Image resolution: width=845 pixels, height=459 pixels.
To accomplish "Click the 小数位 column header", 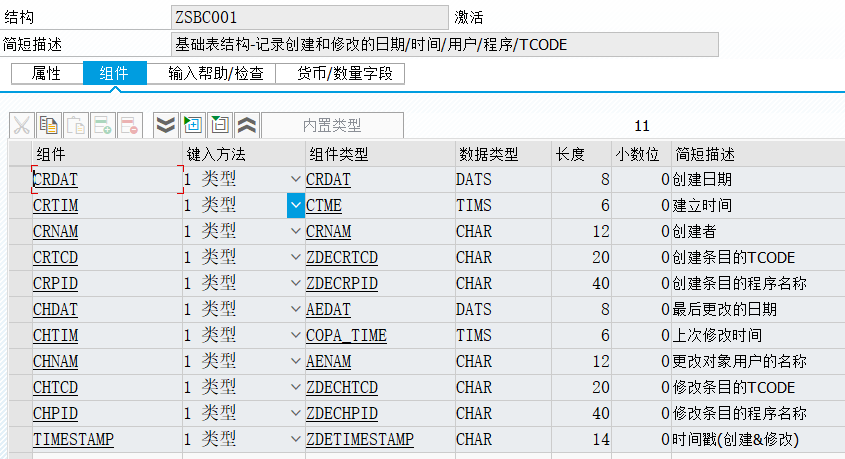I will [641, 154].
